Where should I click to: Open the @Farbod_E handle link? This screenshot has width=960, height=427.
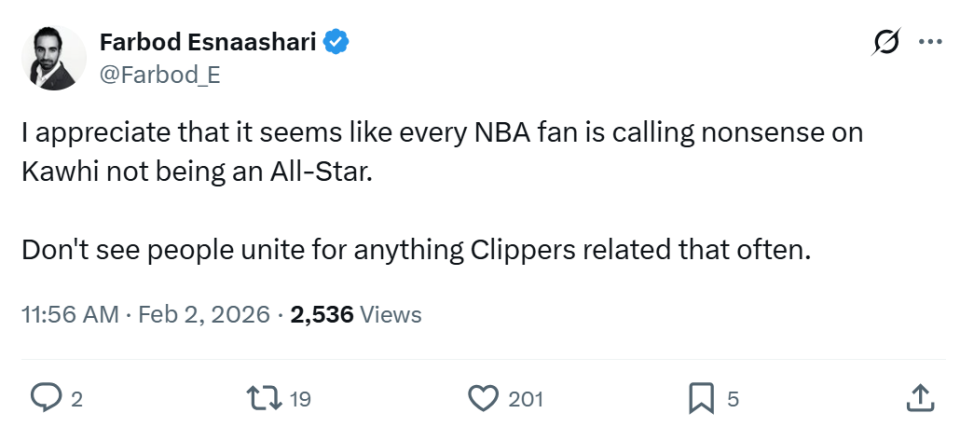tap(160, 73)
